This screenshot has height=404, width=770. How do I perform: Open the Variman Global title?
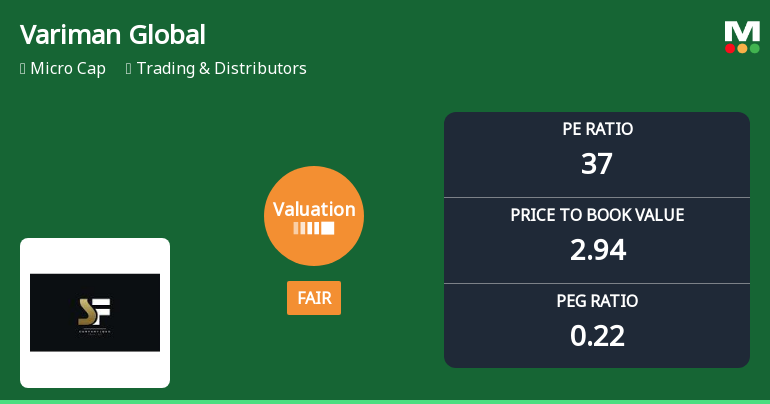tap(112, 35)
